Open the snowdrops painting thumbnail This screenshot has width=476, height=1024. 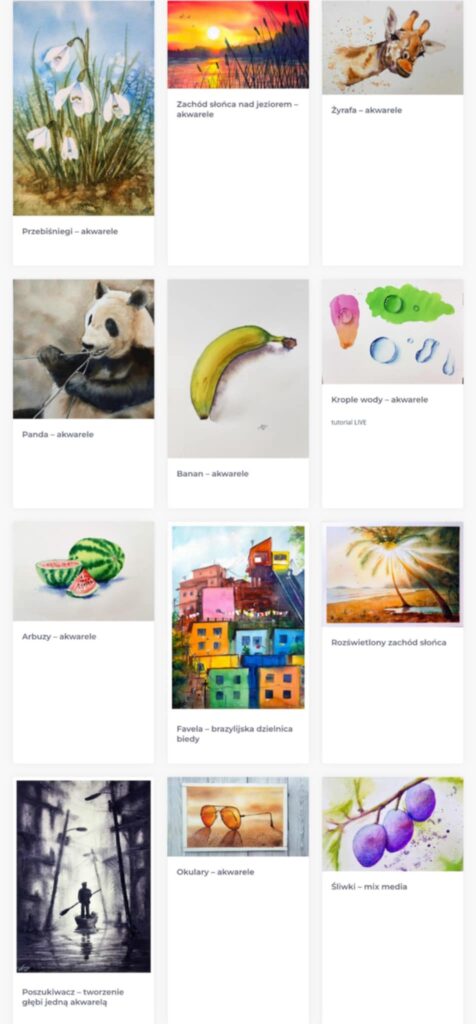click(x=84, y=108)
